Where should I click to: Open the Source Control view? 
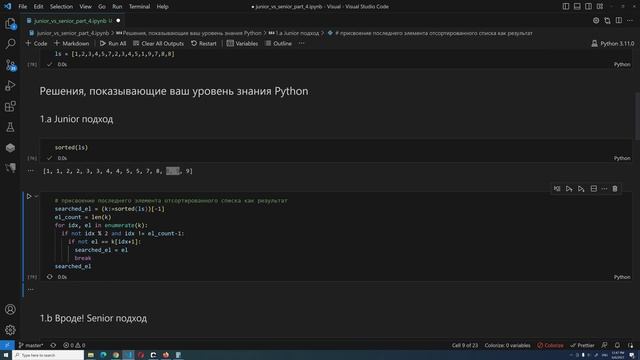[10, 65]
